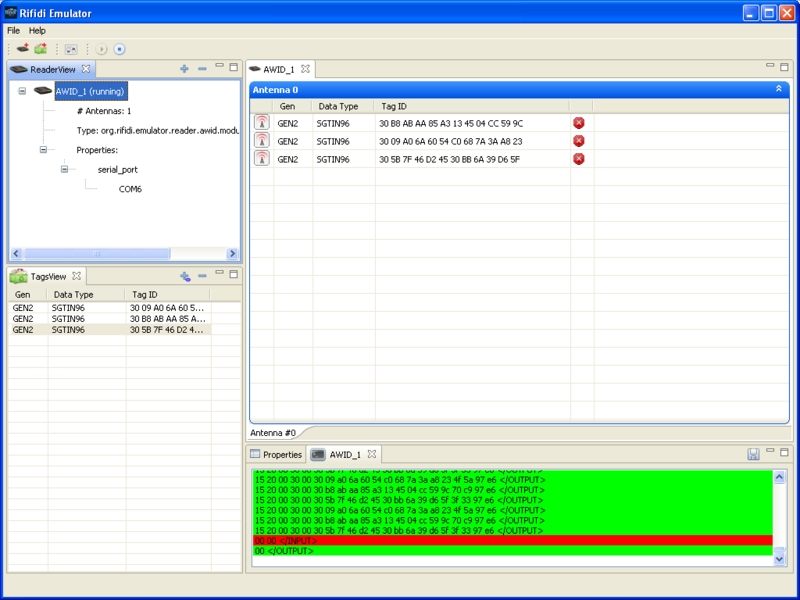Click the create tags toolbar icon

point(40,48)
